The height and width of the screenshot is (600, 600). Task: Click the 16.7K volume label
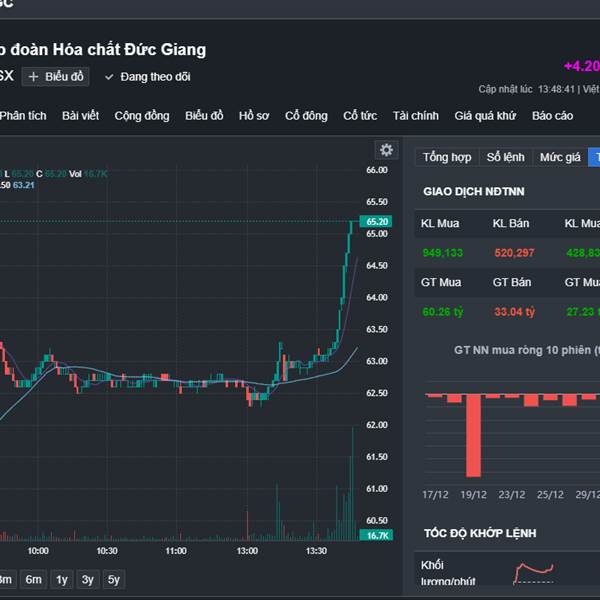(x=377, y=535)
